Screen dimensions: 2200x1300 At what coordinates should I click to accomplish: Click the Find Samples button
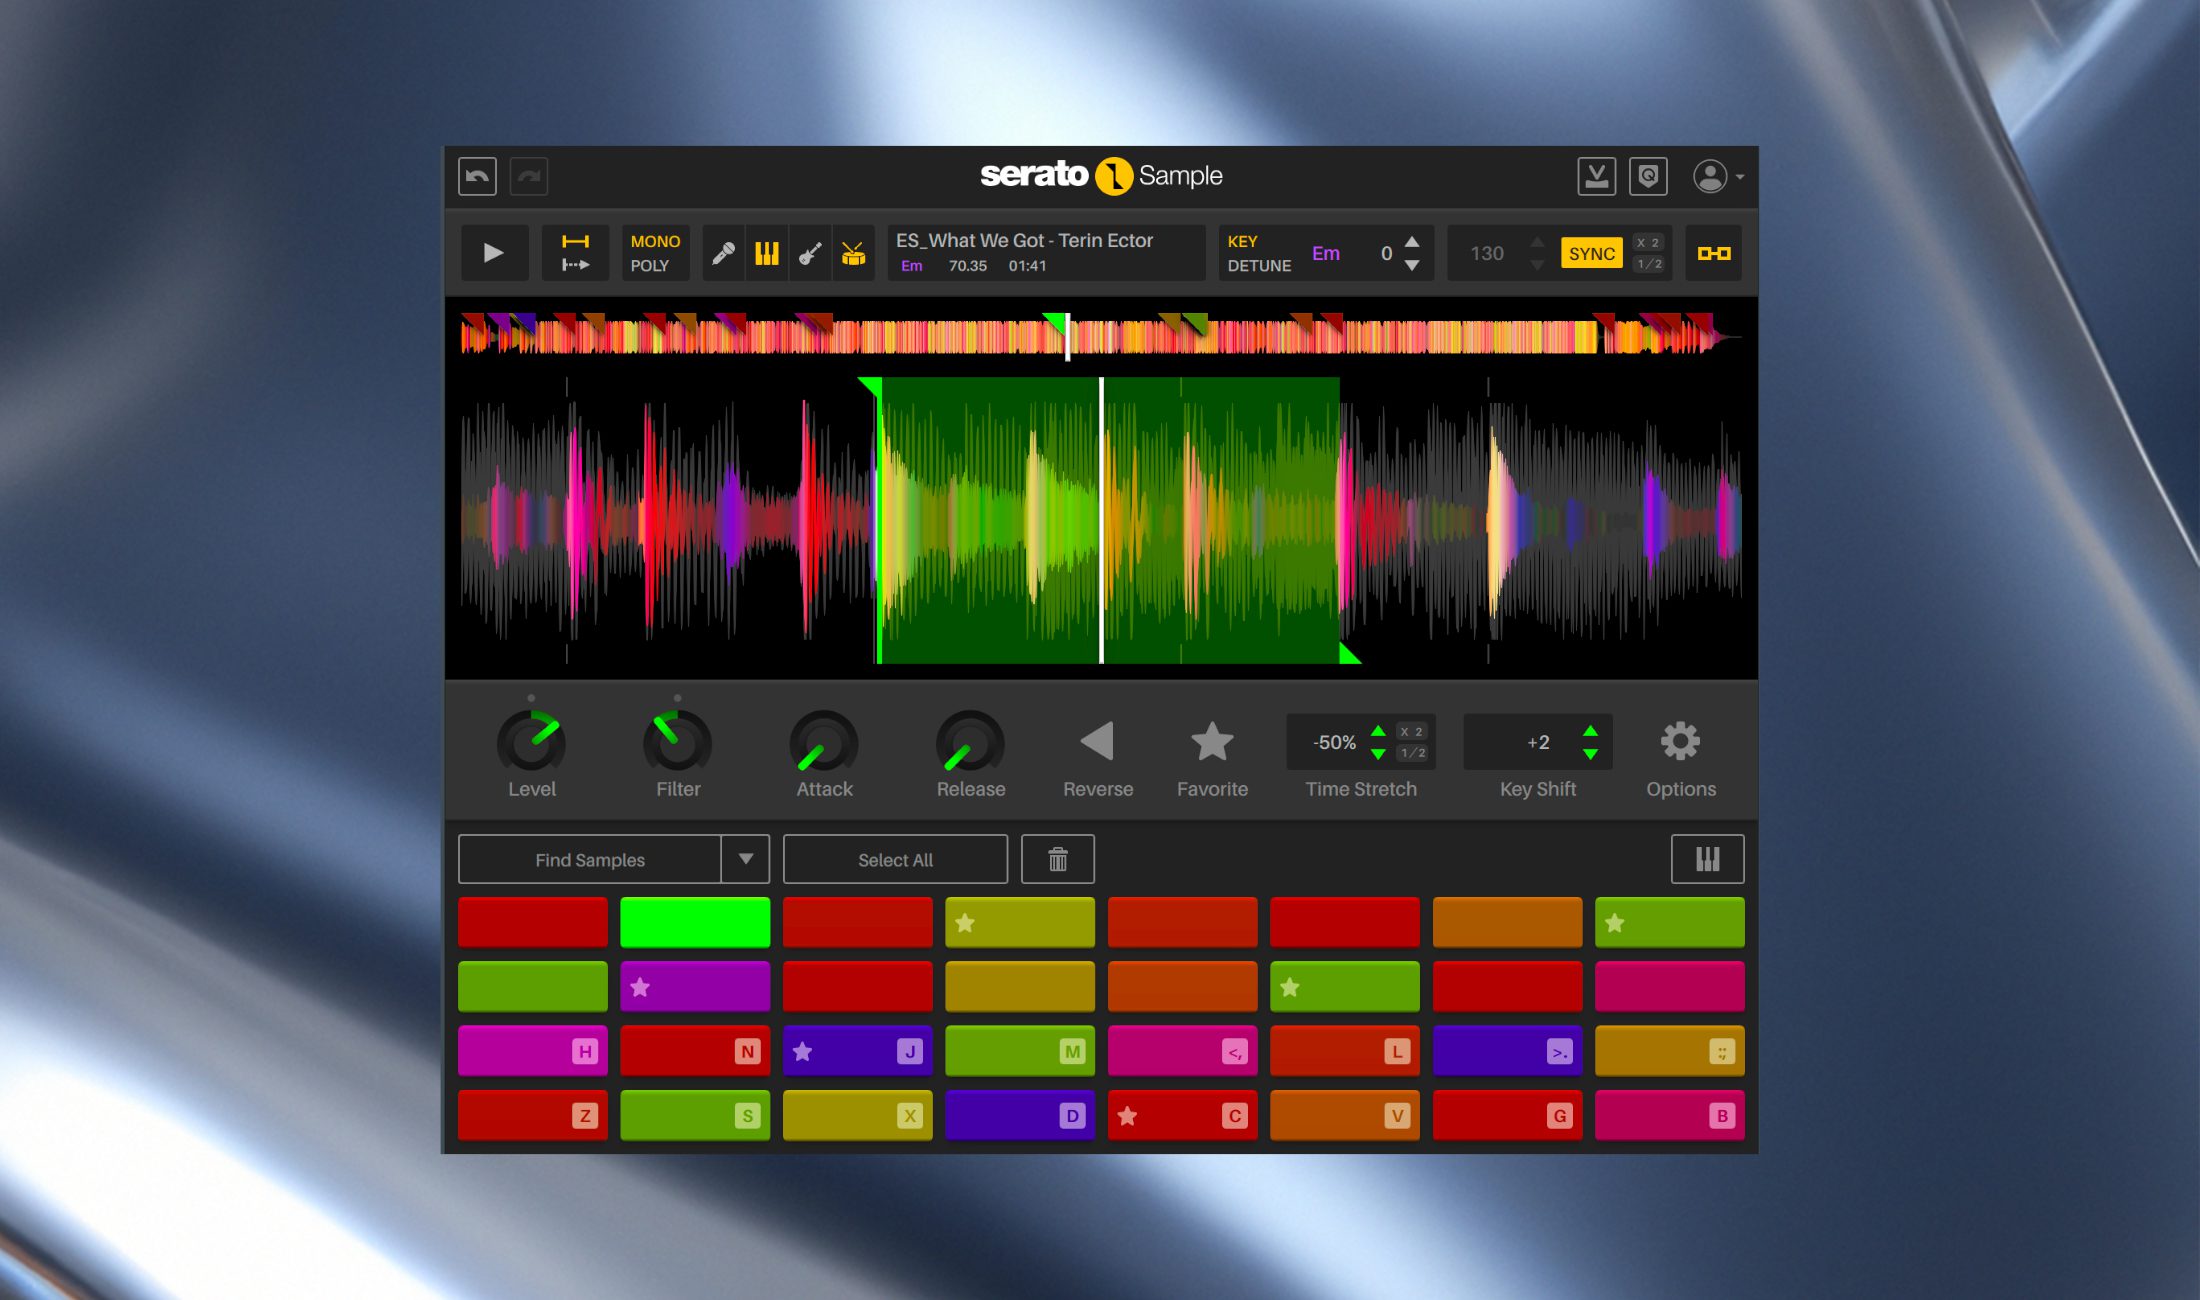(x=589, y=859)
